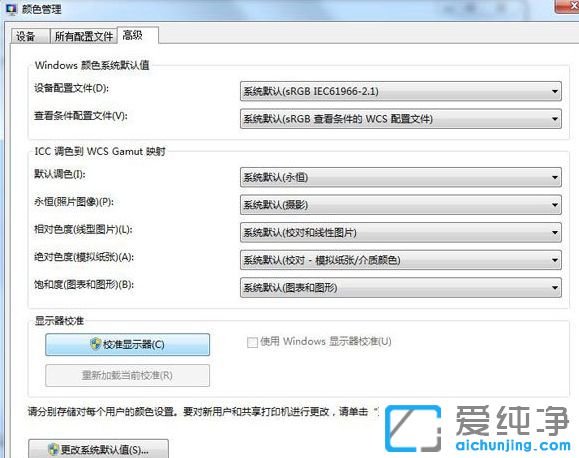Click the 设备配置文件(D): label
The height and width of the screenshot is (458, 579).
[x=71, y=88]
